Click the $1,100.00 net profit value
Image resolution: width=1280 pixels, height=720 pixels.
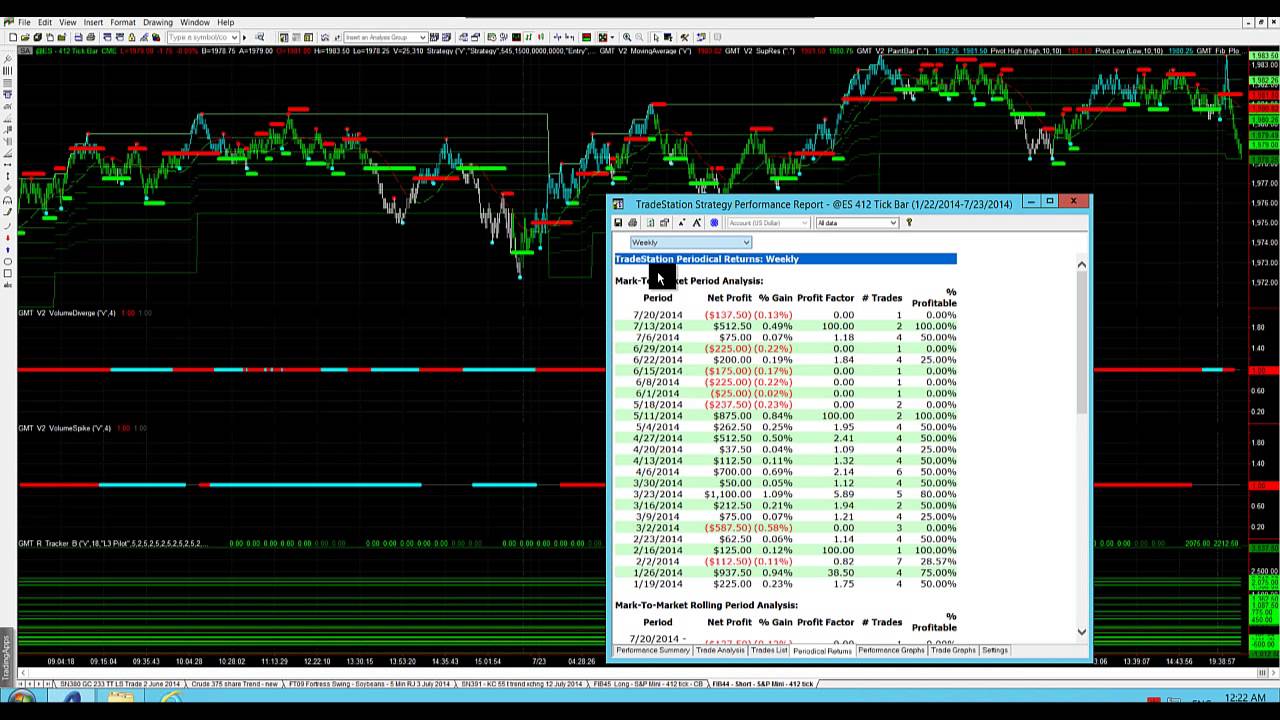click(728, 494)
